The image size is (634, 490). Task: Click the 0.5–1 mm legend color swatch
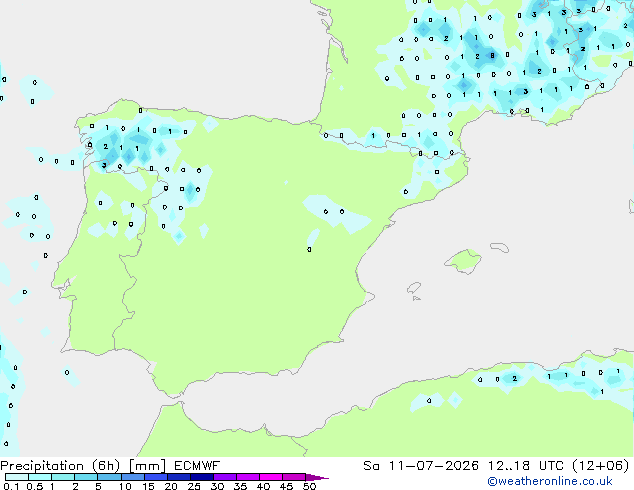tap(40, 477)
